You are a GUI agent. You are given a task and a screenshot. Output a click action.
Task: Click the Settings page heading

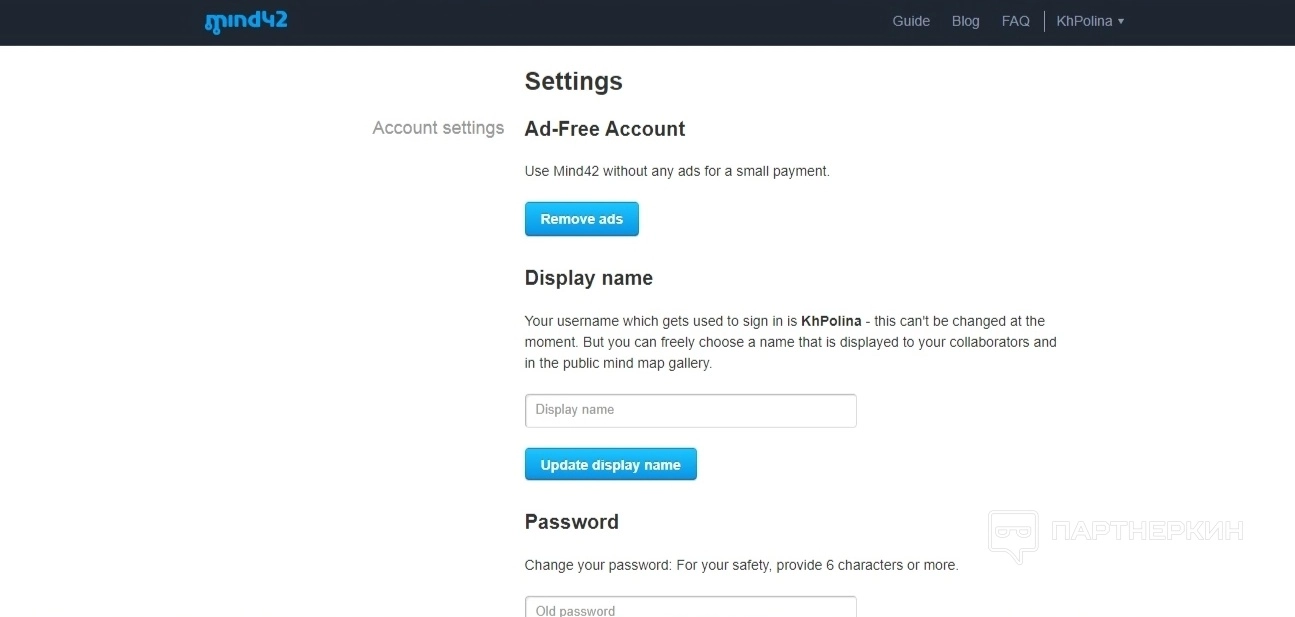(x=573, y=81)
